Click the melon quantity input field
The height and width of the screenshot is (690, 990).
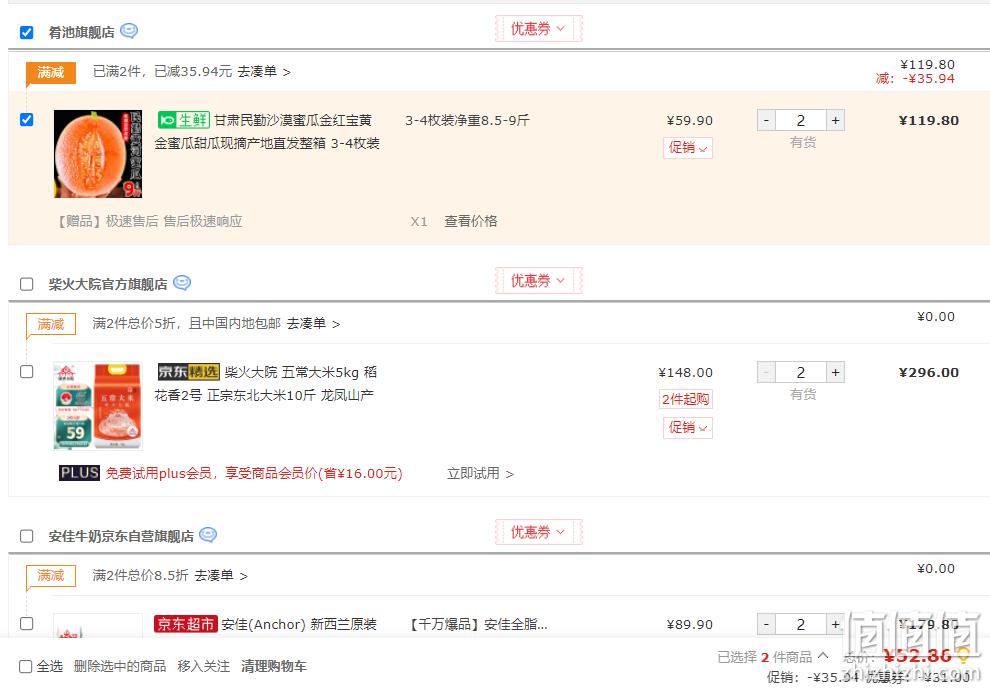coord(801,120)
